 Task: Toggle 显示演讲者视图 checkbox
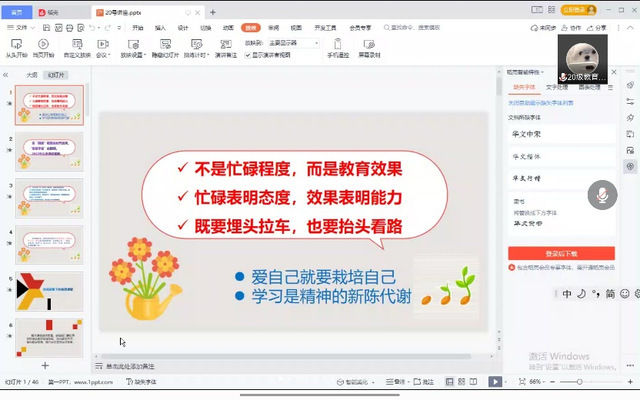pos(245,56)
